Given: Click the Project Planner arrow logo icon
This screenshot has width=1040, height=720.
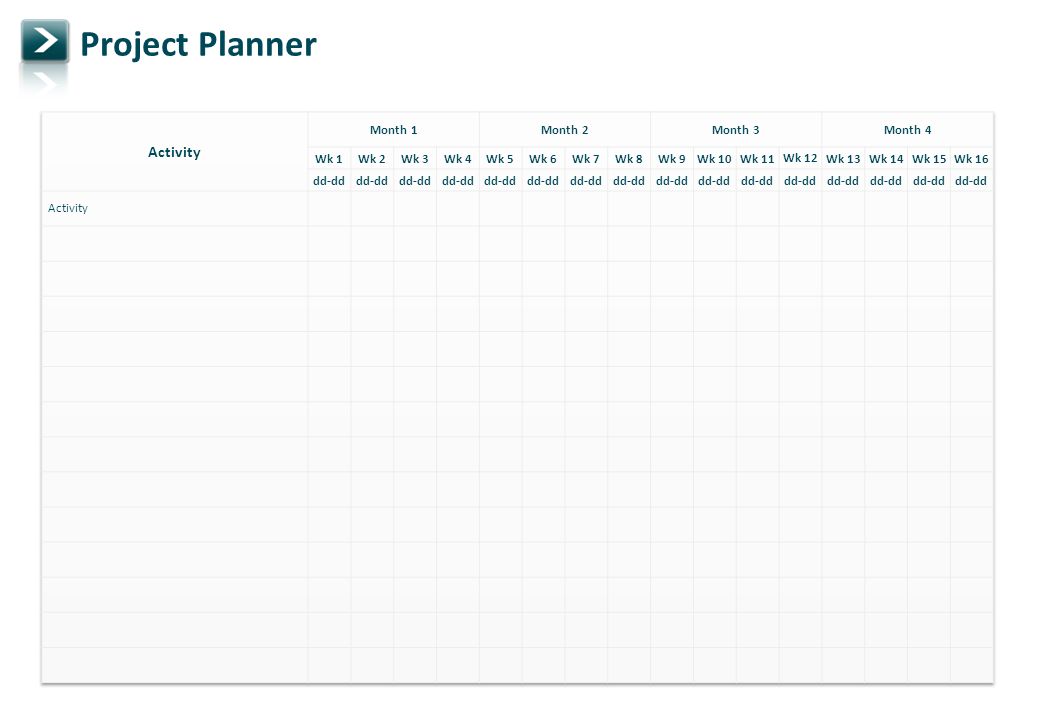Looking at the screenshot, I should (44, 41).
